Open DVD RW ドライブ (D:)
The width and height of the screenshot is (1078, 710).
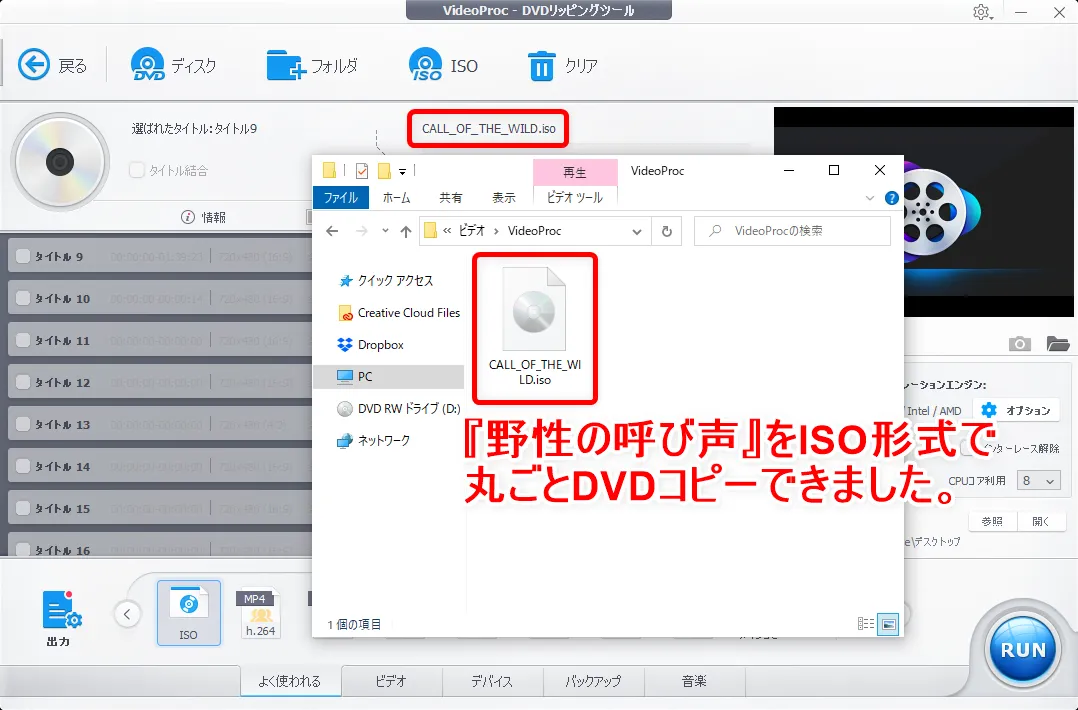(x=399, y=408)
